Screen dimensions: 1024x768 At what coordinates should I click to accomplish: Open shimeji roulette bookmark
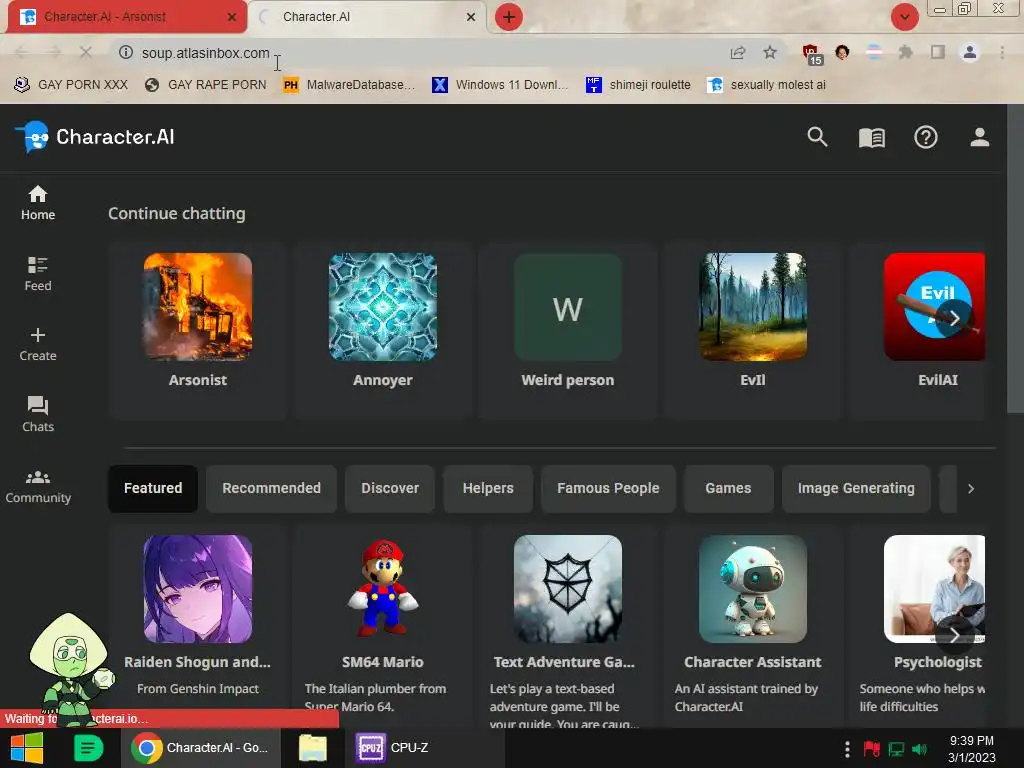click(638, 85)
